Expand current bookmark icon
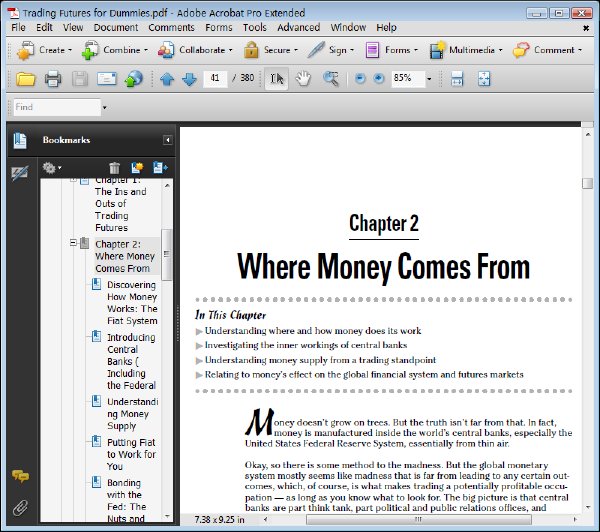 coord(160,168)
